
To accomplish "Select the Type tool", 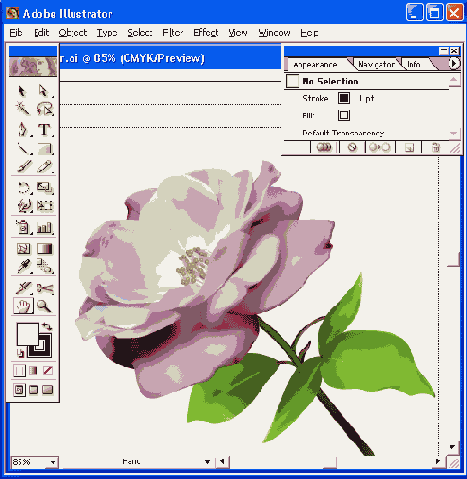I will 44,129.
